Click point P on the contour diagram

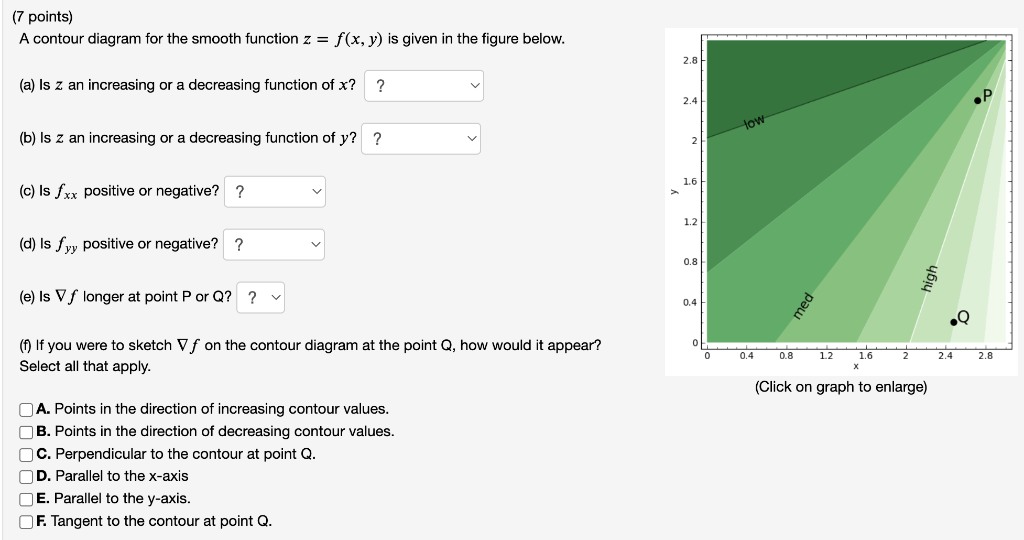[x=978, y=100]
